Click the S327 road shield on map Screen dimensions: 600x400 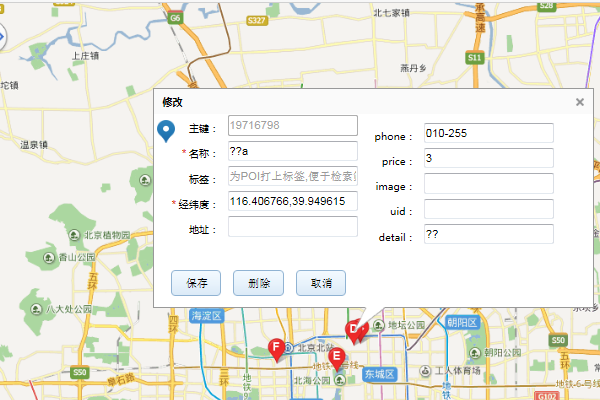click(x=256, y=21)
